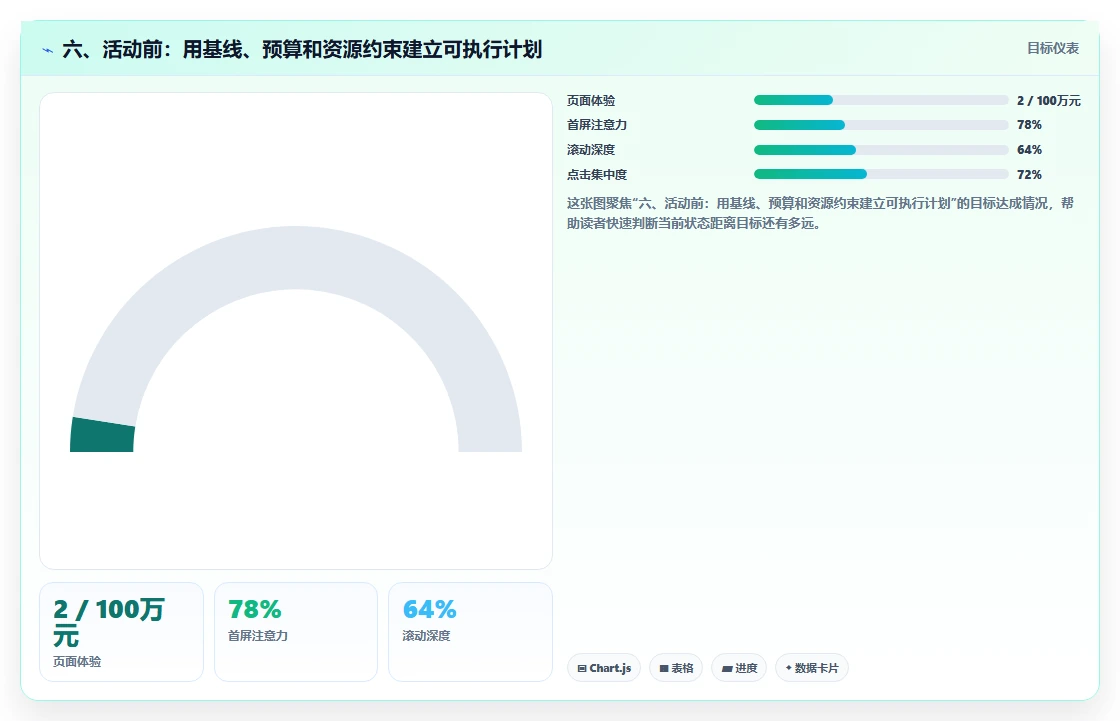This screenshot has height=721, width=1120.
Task: Click the 首屏注意力 progress bar
Action: click(881, 125)
